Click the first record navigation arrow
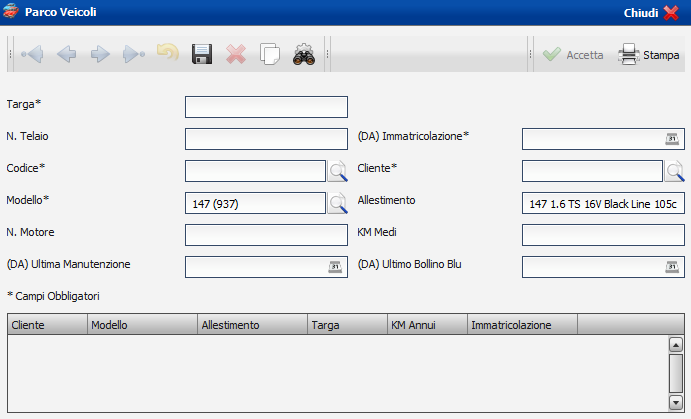Image resolution: width=691 pixels, height=419 pixels. pyautogui.click(x=33, y=55)
